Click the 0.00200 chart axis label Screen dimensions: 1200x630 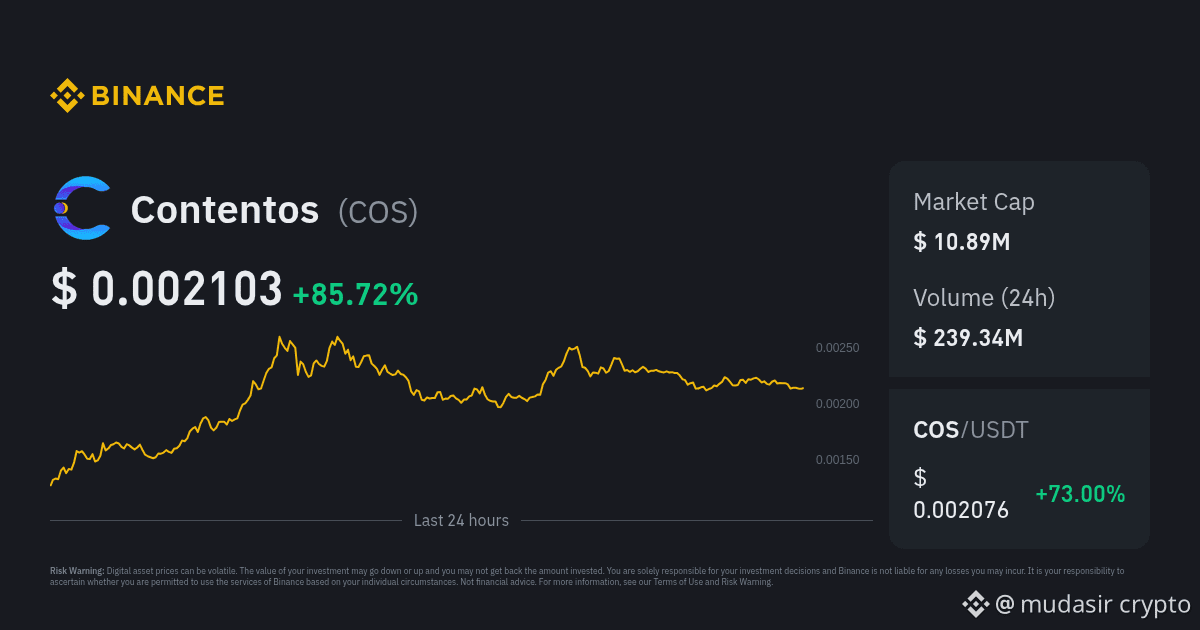point(837,404)
